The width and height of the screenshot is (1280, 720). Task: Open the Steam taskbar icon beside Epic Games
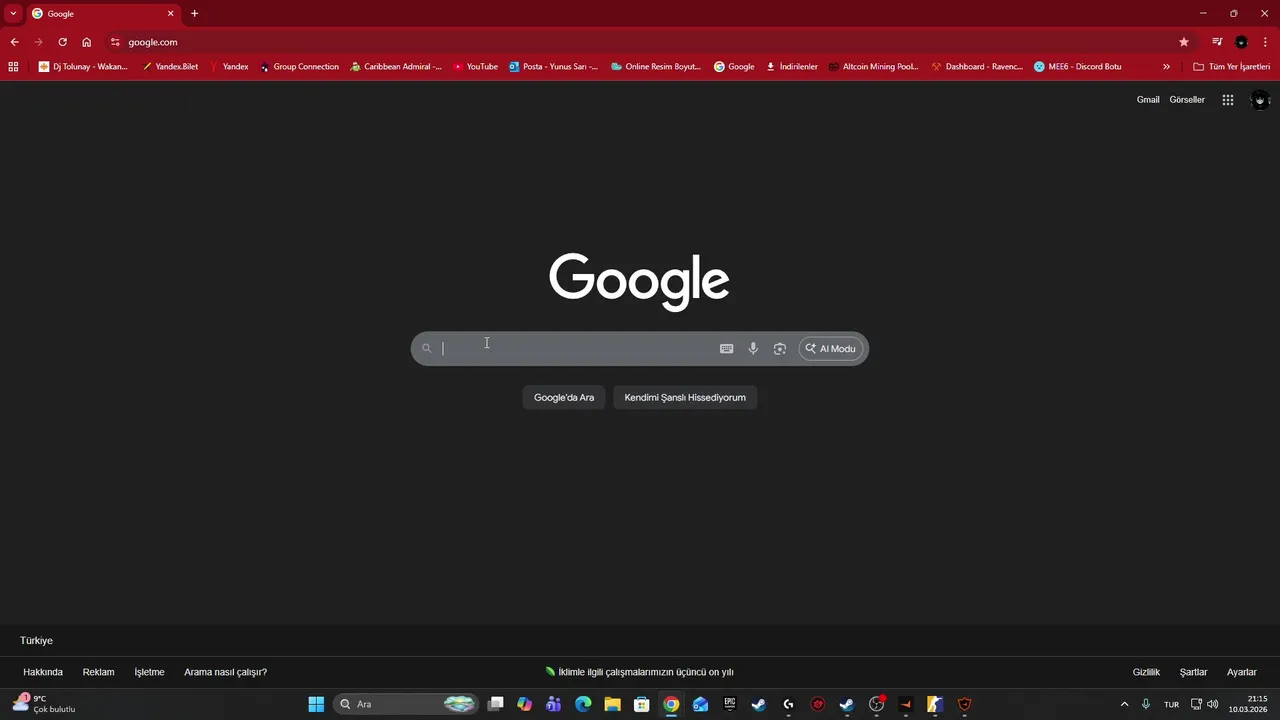point(759,704)
